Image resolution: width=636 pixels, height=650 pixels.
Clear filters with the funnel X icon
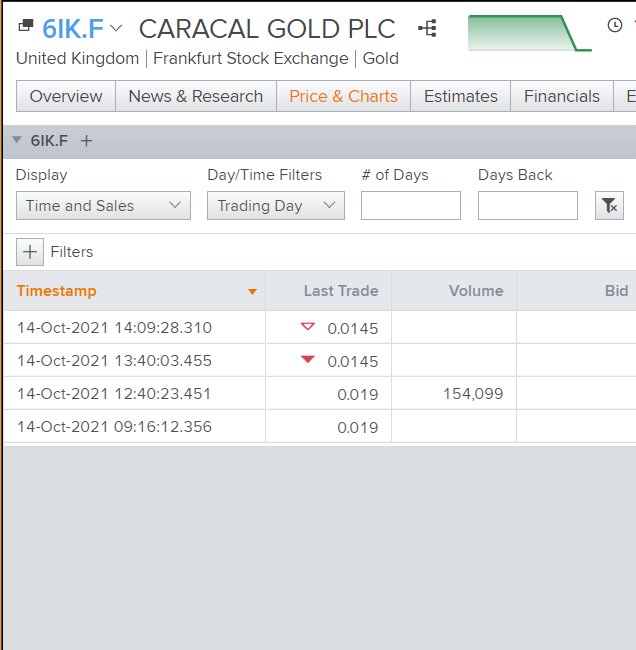click(609, 206)
